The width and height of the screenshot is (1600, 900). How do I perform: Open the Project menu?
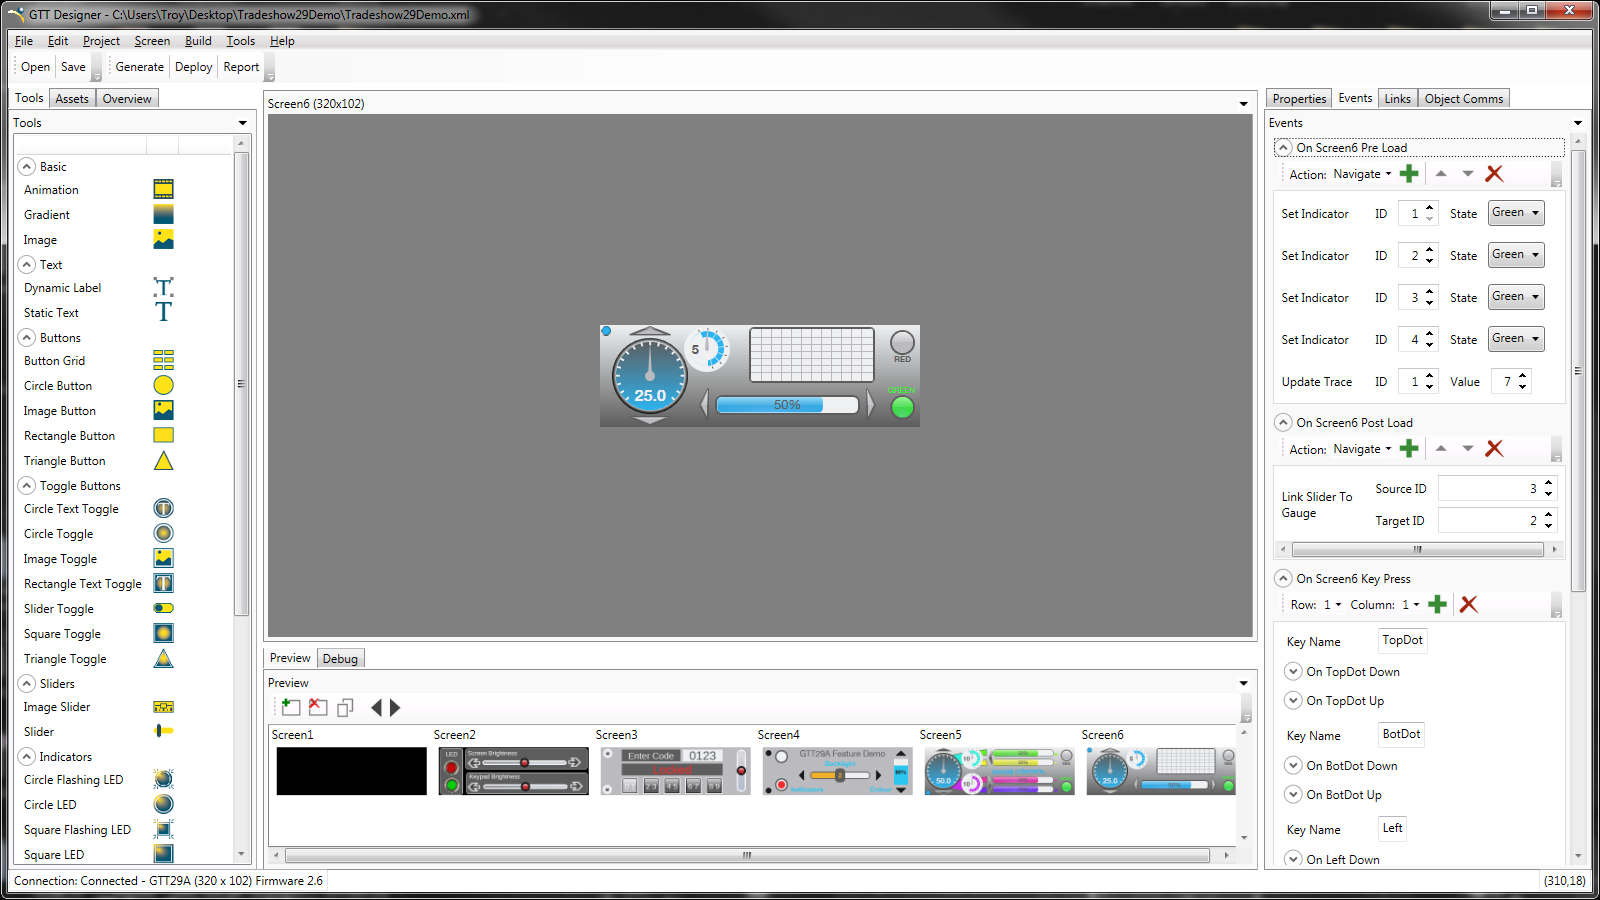[x=101, y=41]
